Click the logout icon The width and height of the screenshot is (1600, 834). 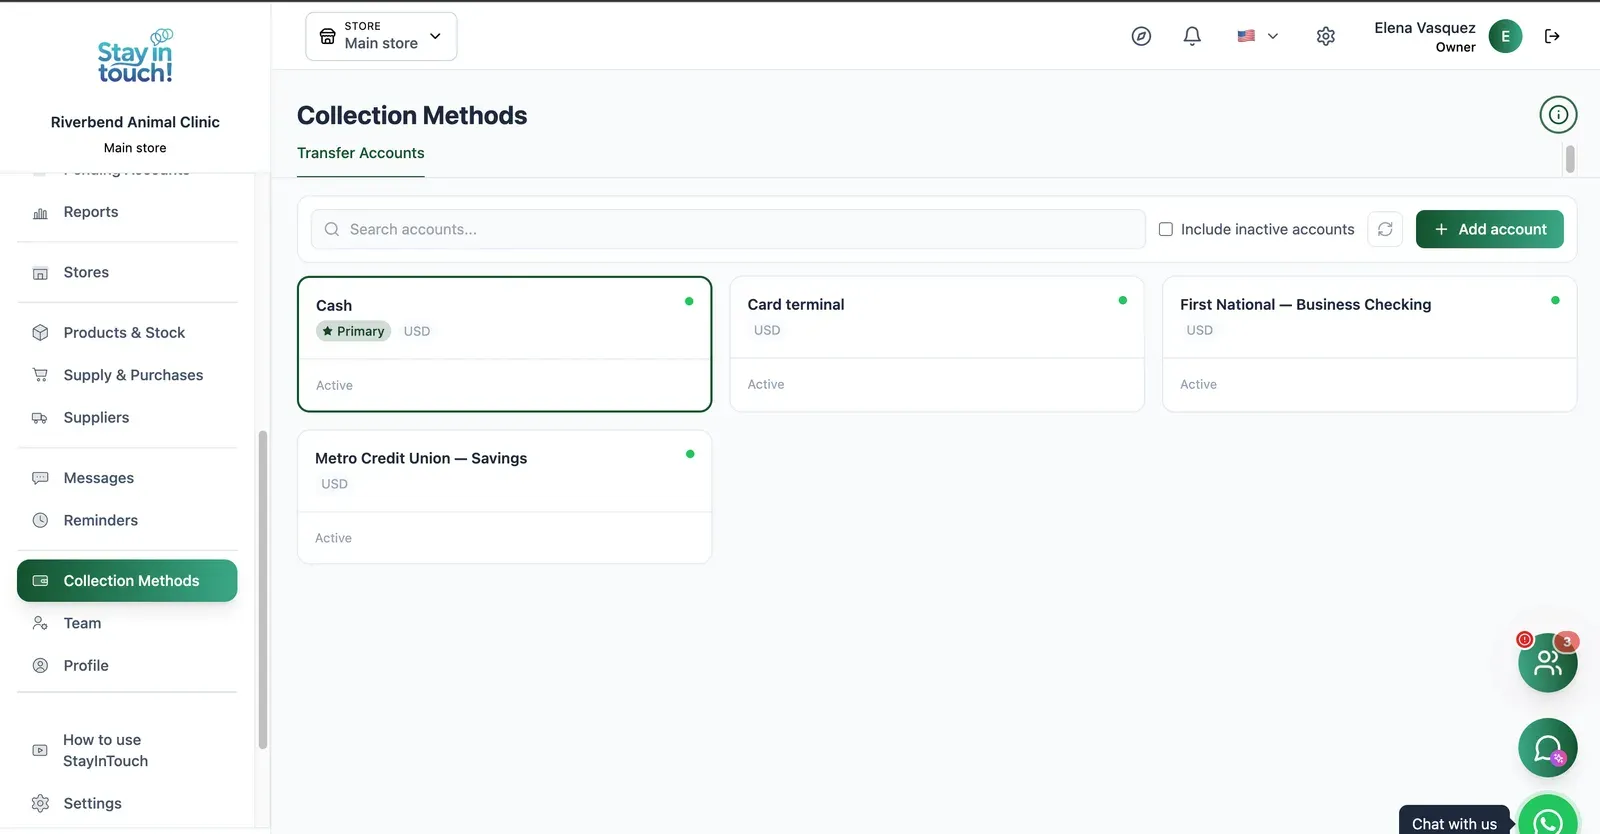pyautogui.click(x=1552, y=36)
